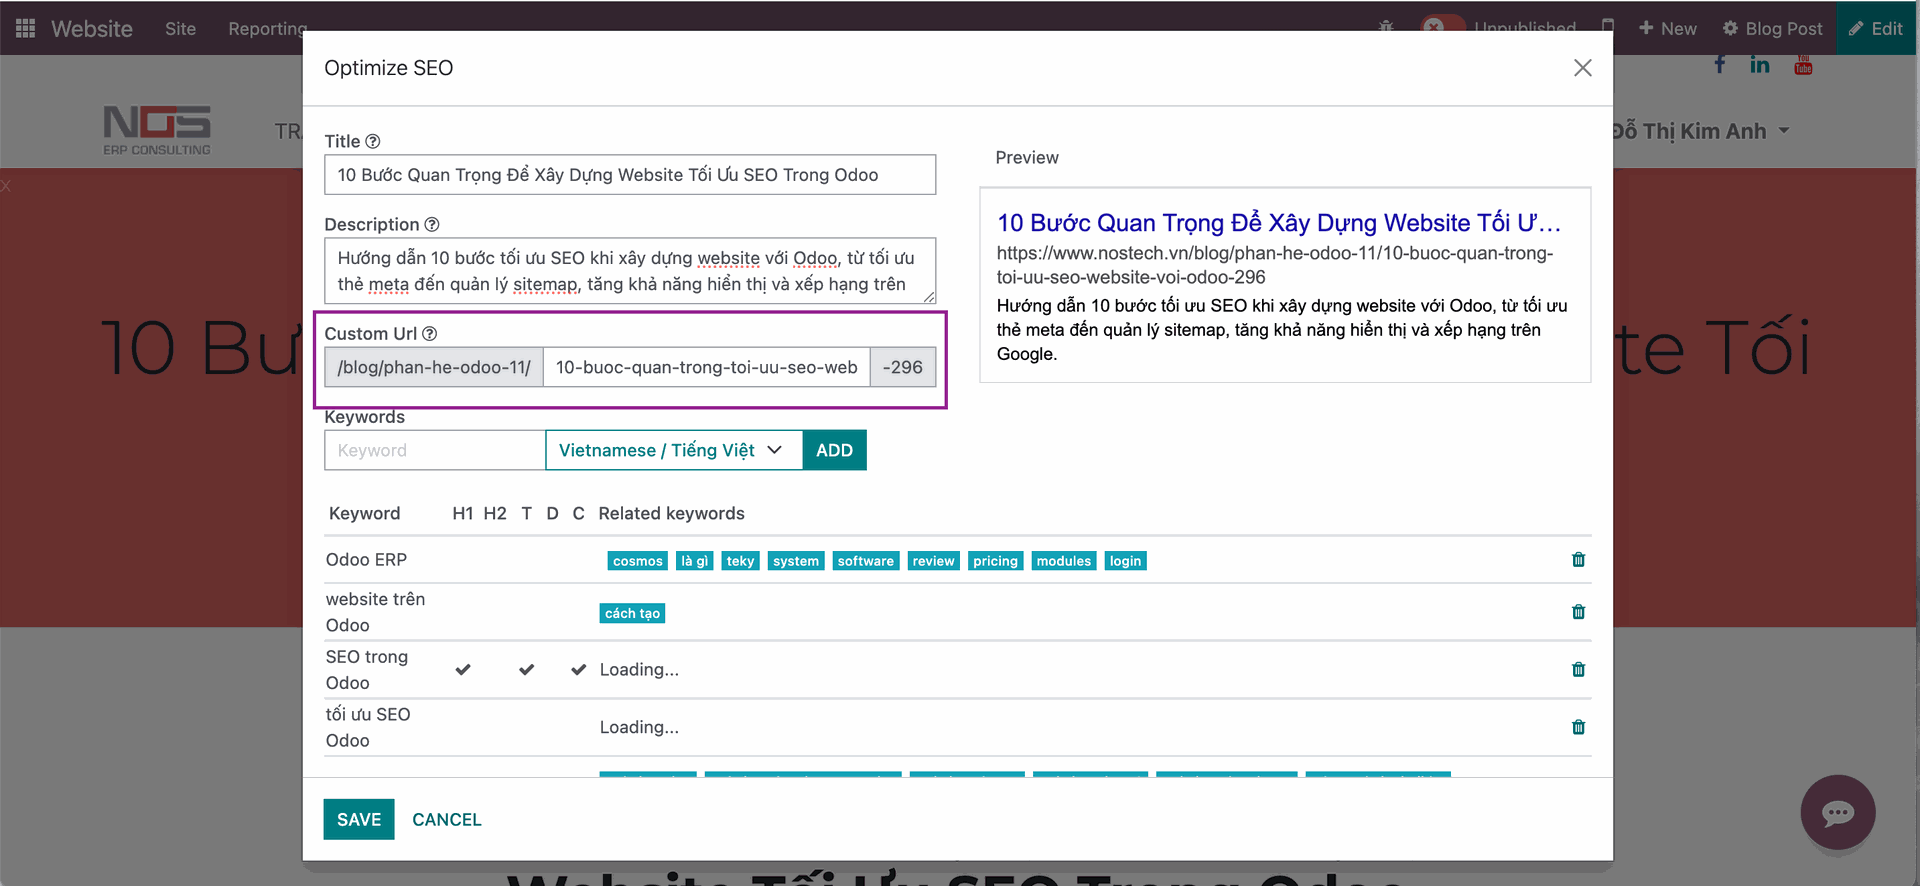
Task: Click the /blog/phan-he-odoo-11/ URL prefix
Action: click(x=434, y=367)
